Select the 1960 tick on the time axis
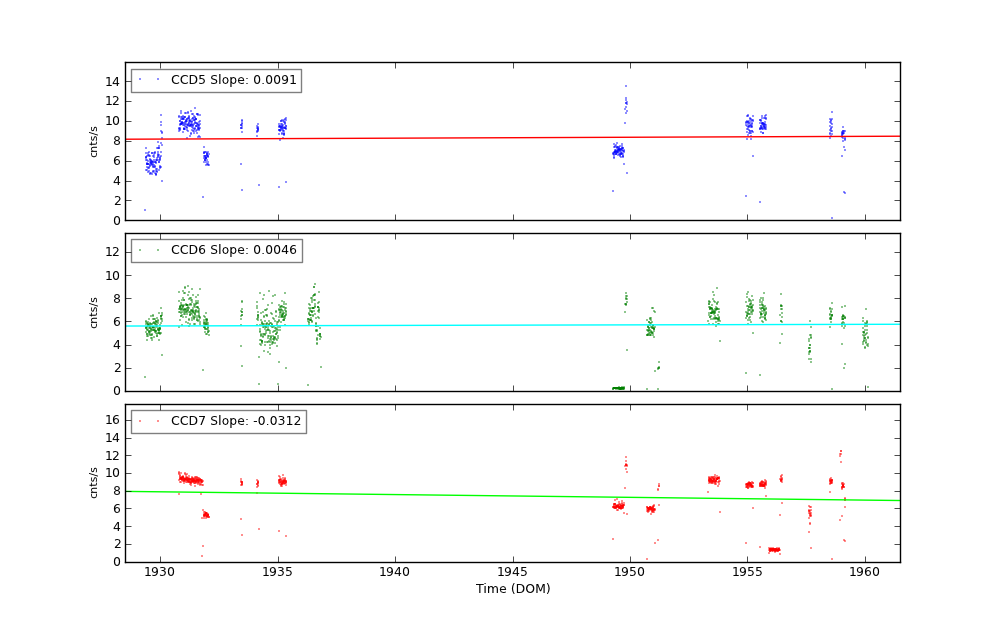The width and height of the screenshot is (1000, 624). pyautogui.click(x=865, y=572)
